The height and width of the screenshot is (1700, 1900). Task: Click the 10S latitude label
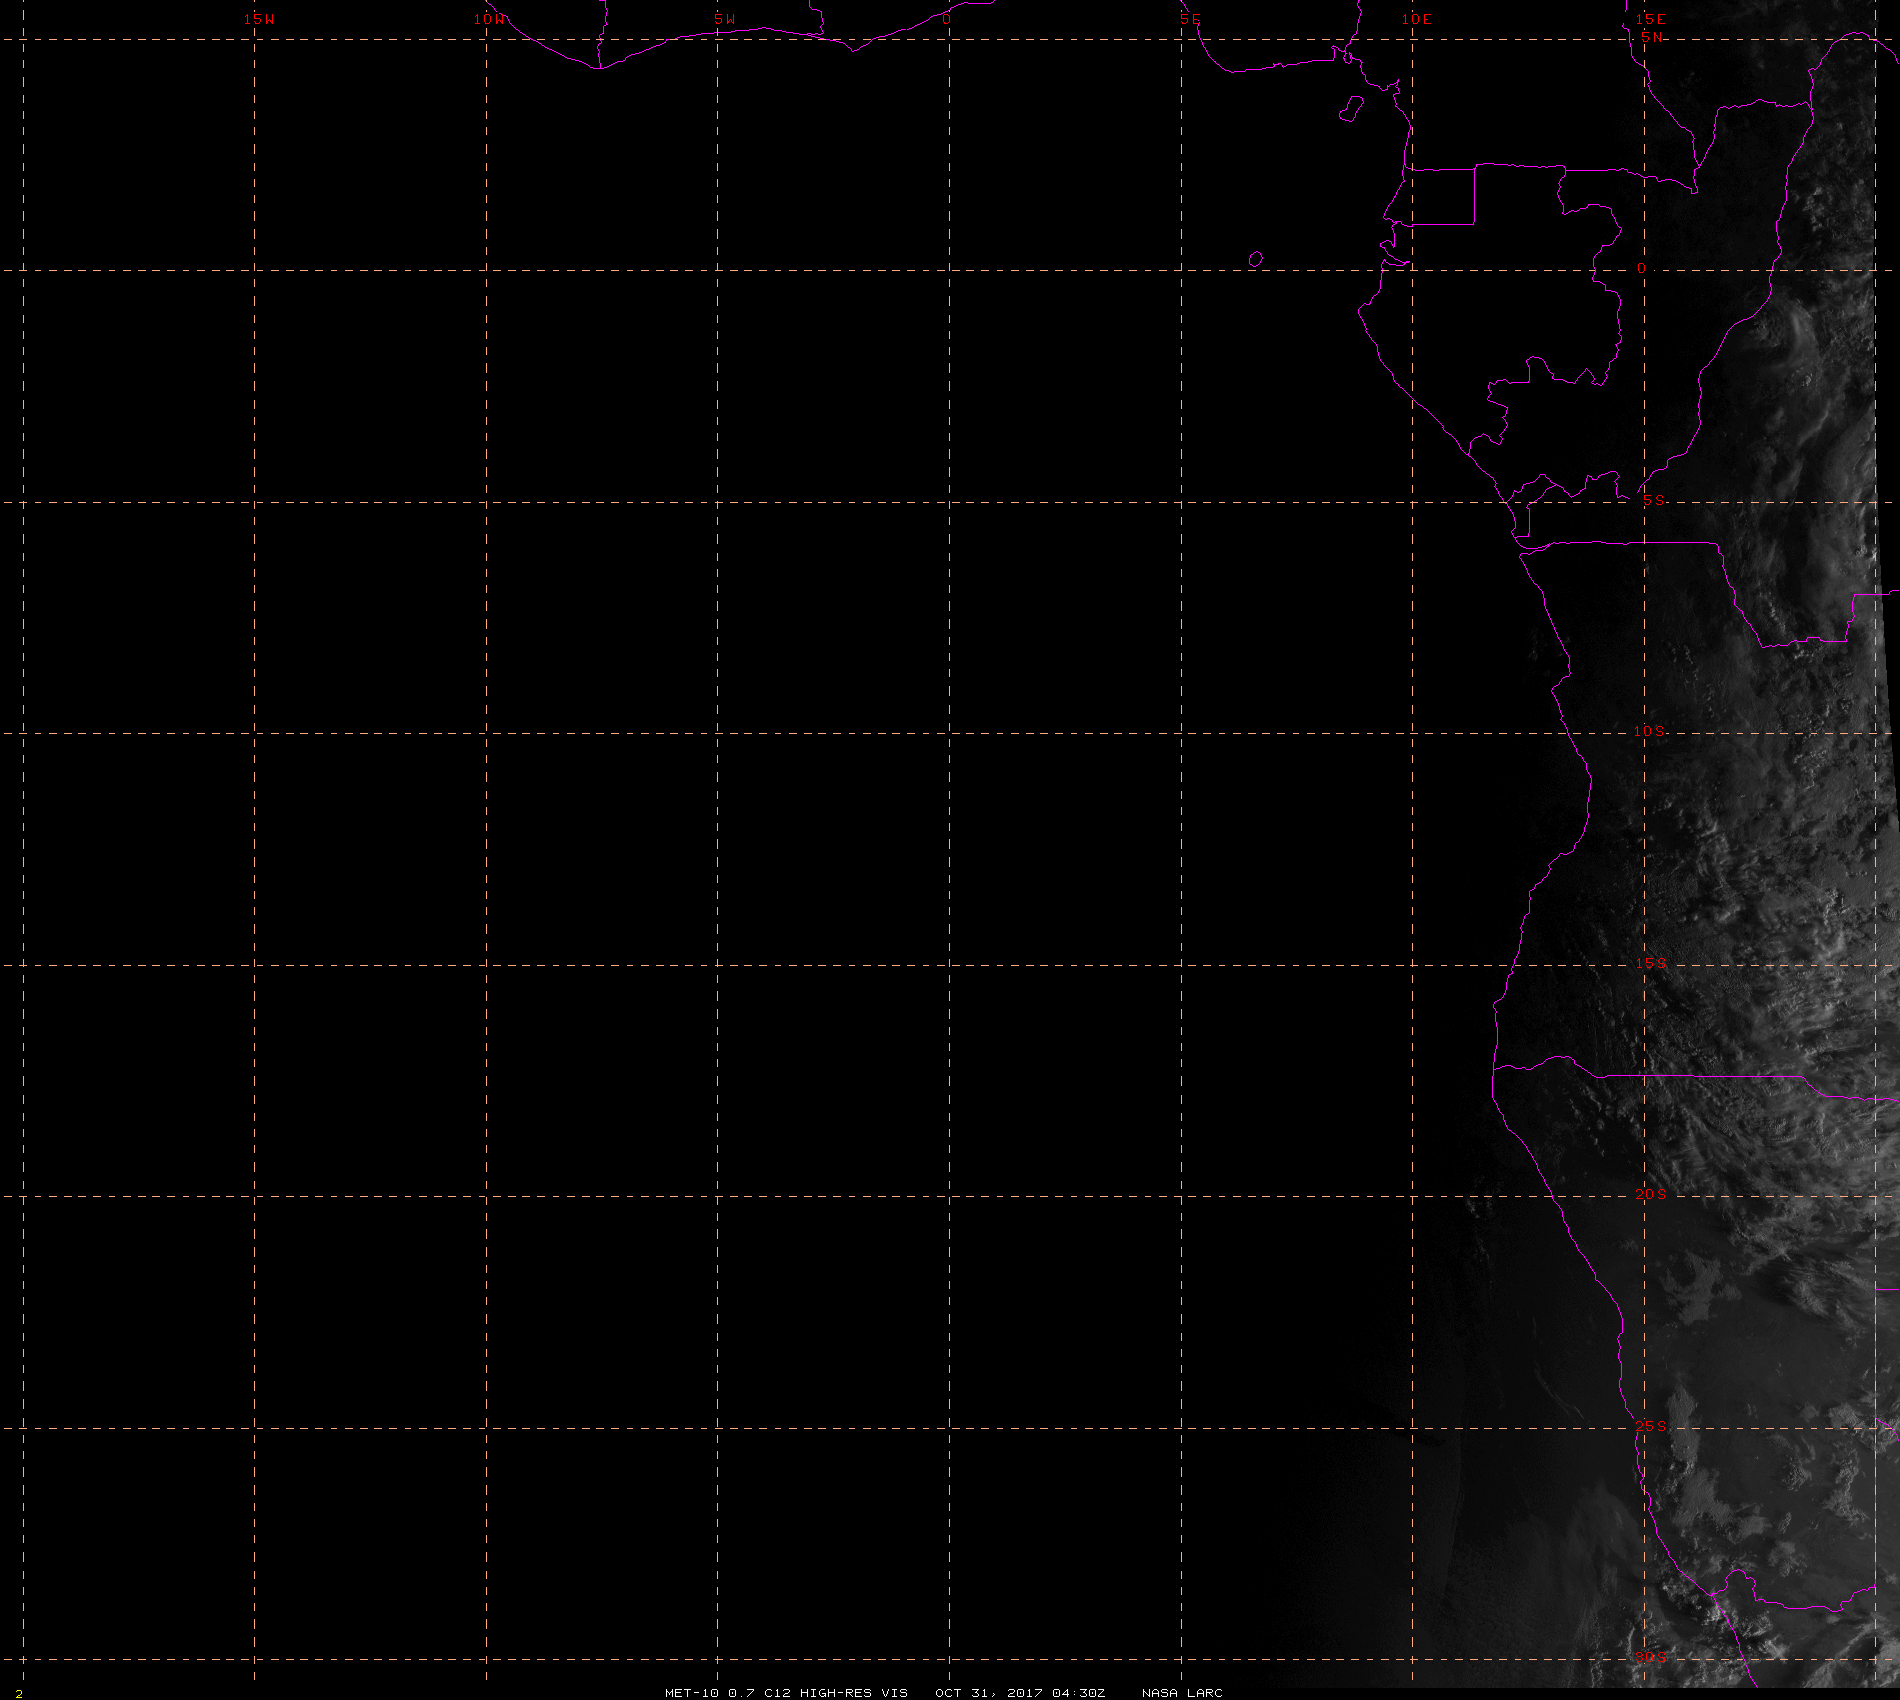(x=1650, y=731)
